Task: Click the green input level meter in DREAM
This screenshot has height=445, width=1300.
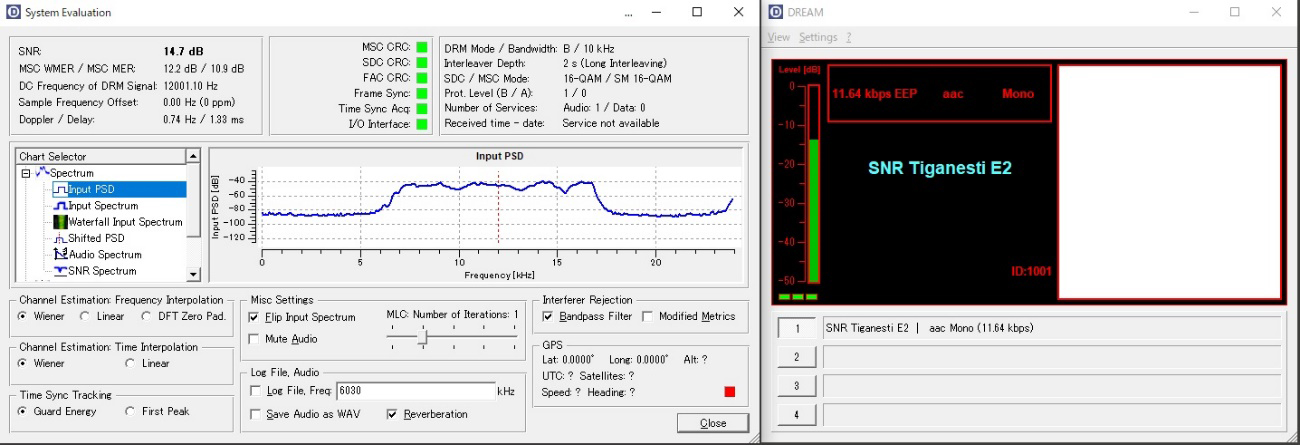Action: coord(812,211)
